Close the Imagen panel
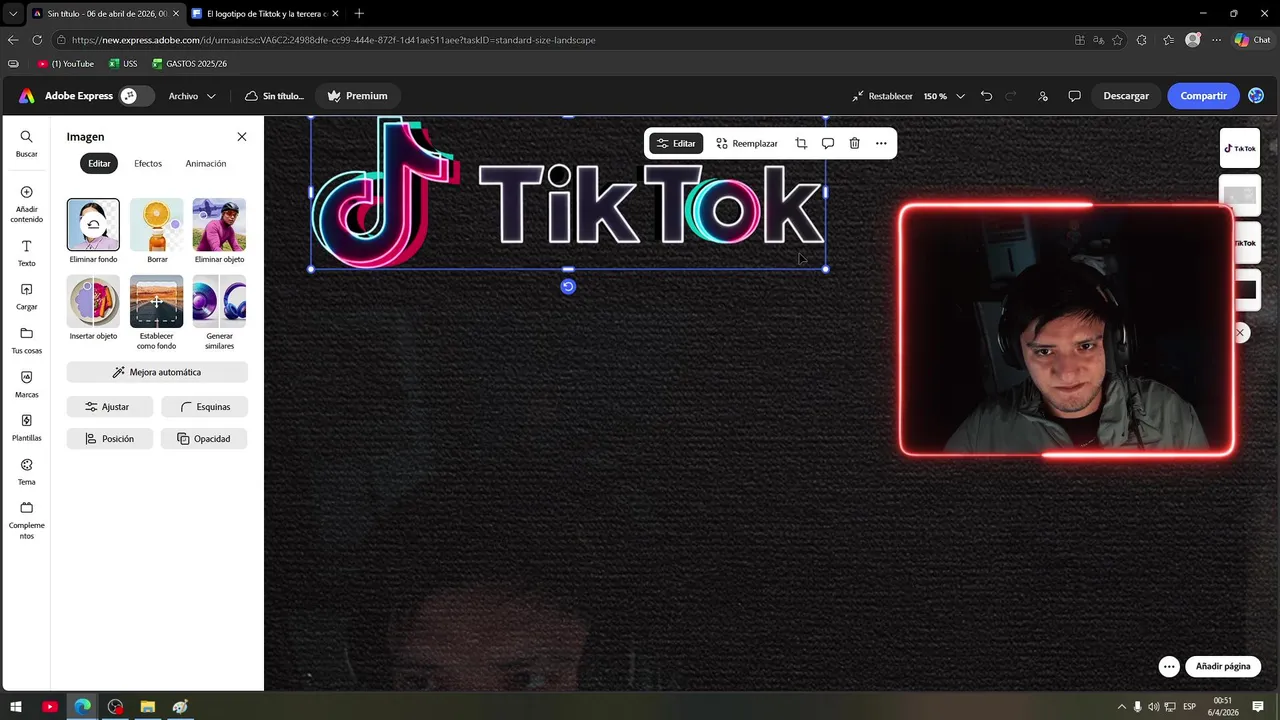This screenshot has height=720, width=1280. click(241, 137)
